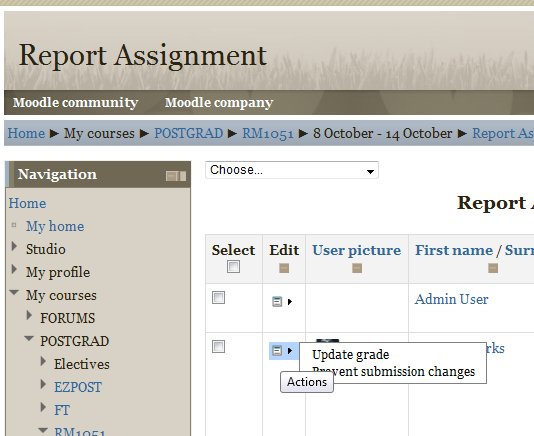Expand the Studio navigation node
The height and width of the screenshot is (436, 534).
point(14,247)
